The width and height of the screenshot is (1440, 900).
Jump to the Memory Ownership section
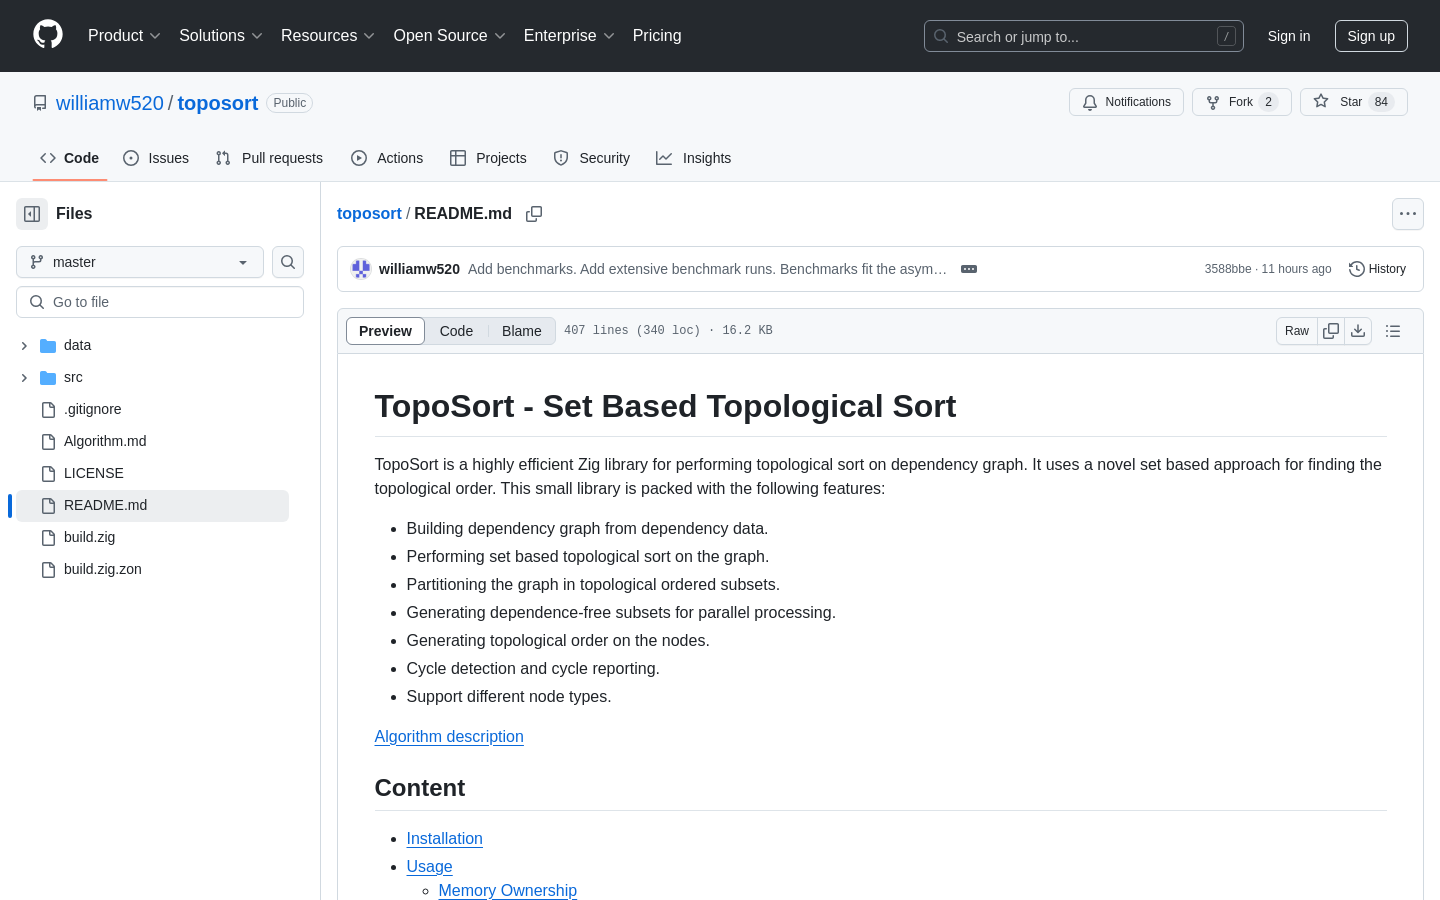(508, 890)
